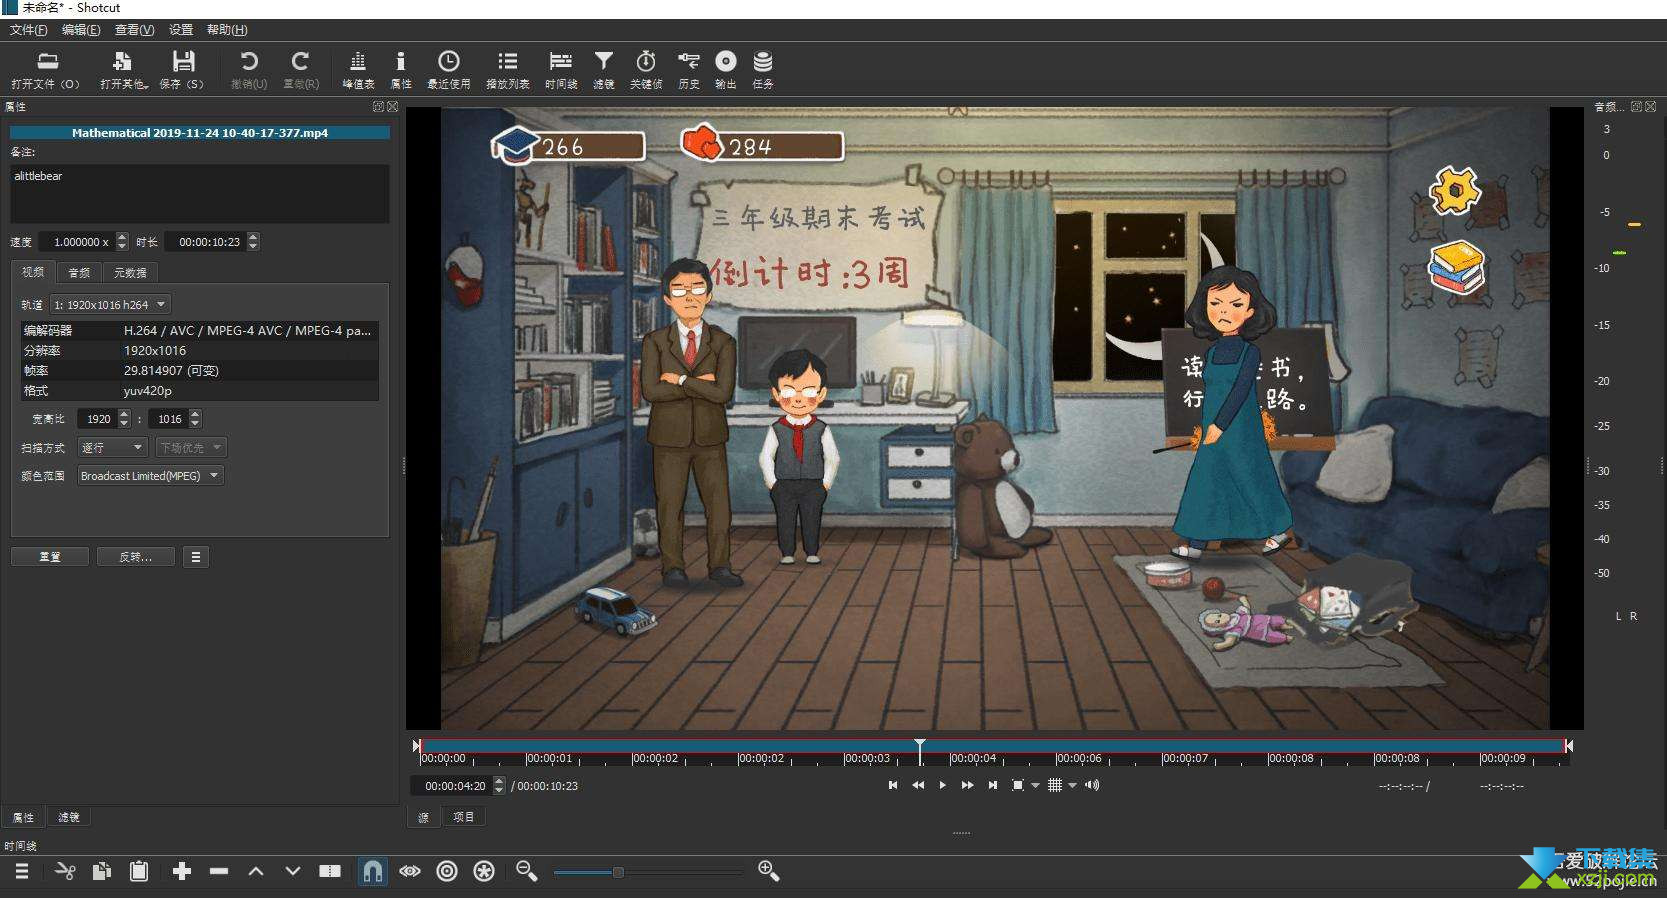Click the 打开其他 toolbar icon
The image size is (1667, 898).
pyautogui.click(x=123, y=70)
